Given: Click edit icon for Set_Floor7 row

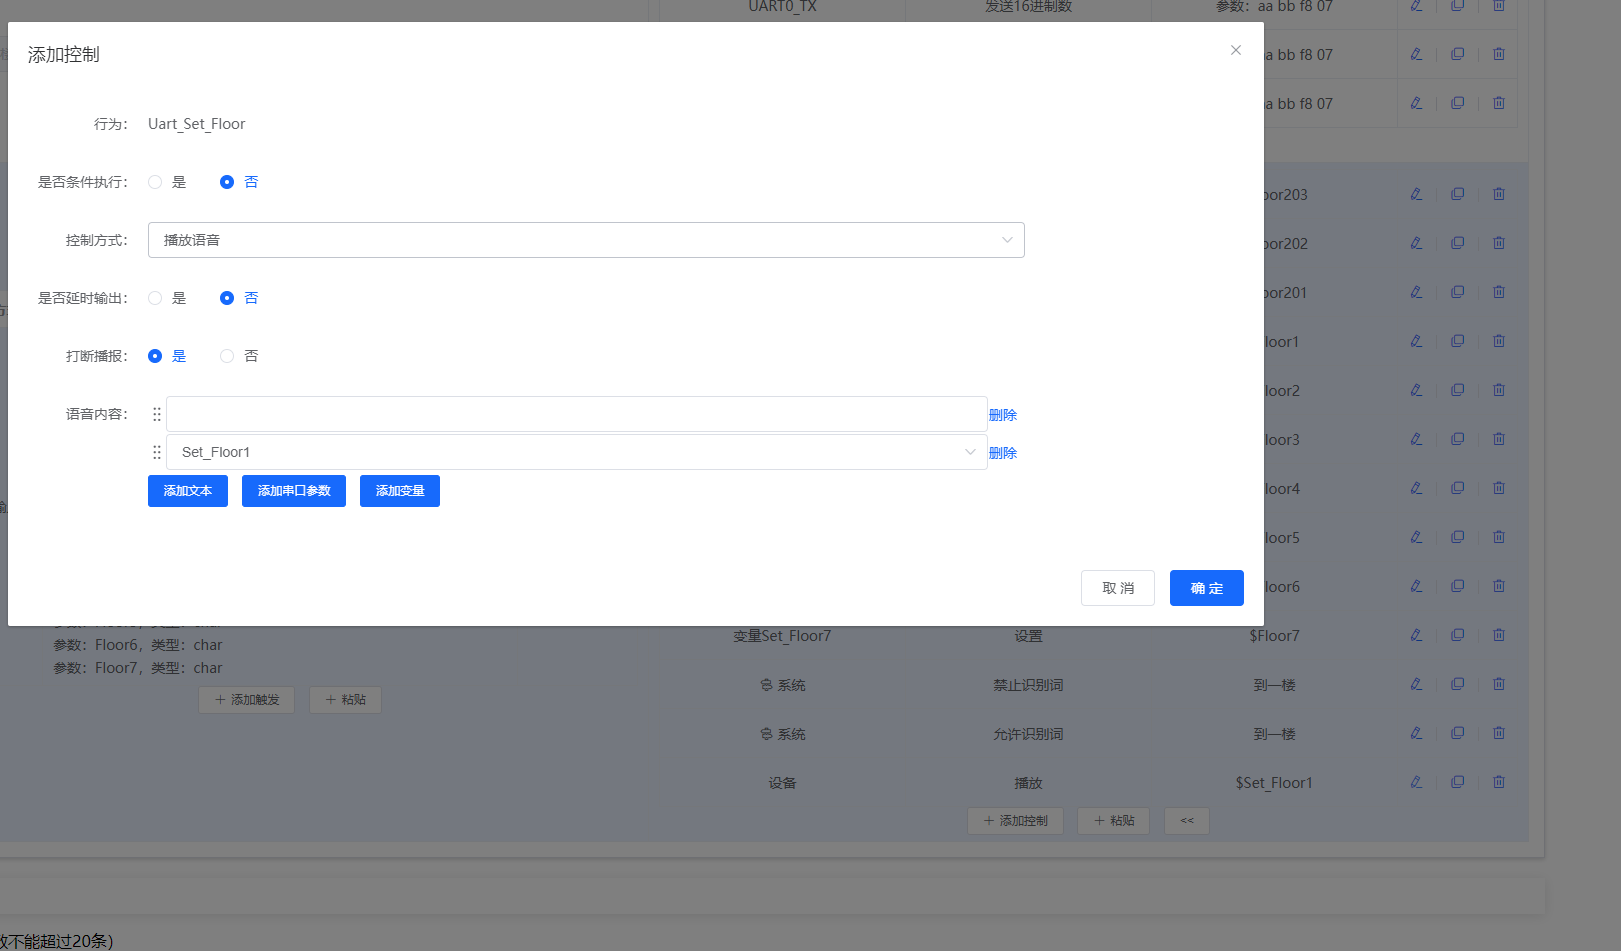Looking at the screenshot, I should (1416, 635).
